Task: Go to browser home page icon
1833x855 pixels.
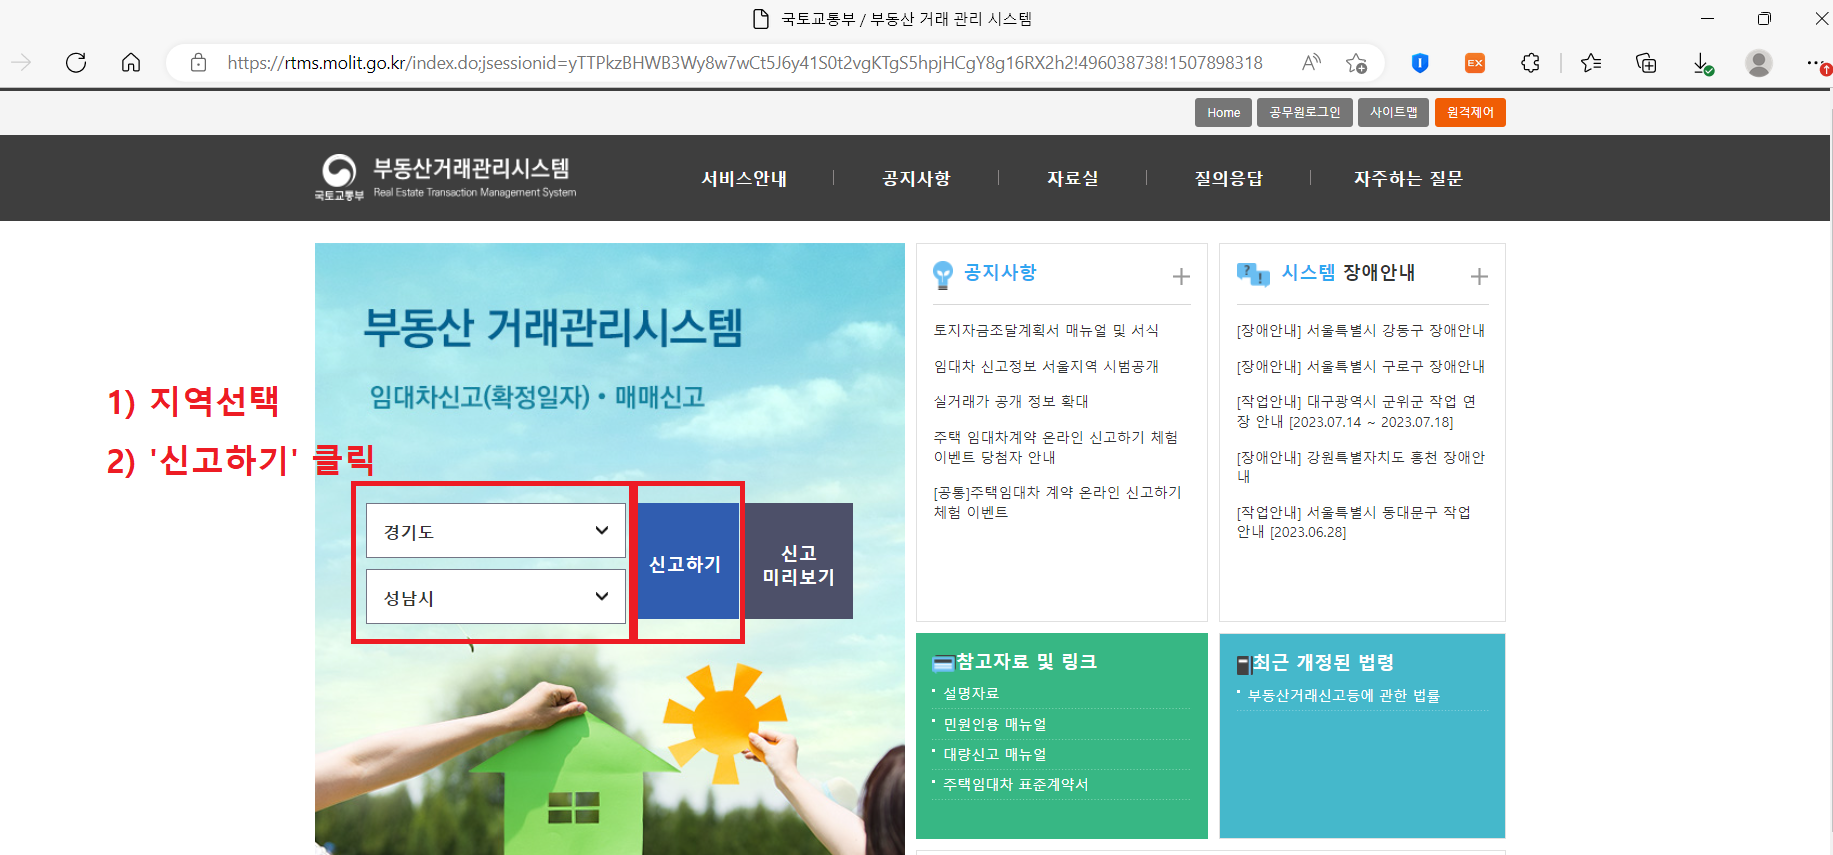Action: tap(131, 63)
